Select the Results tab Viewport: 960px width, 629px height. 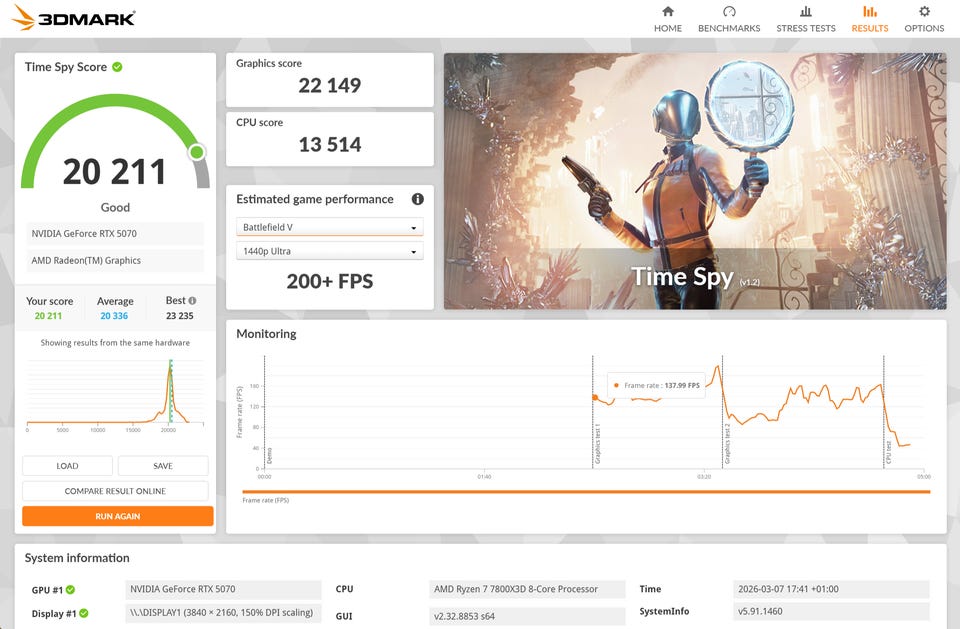(869, 19)
